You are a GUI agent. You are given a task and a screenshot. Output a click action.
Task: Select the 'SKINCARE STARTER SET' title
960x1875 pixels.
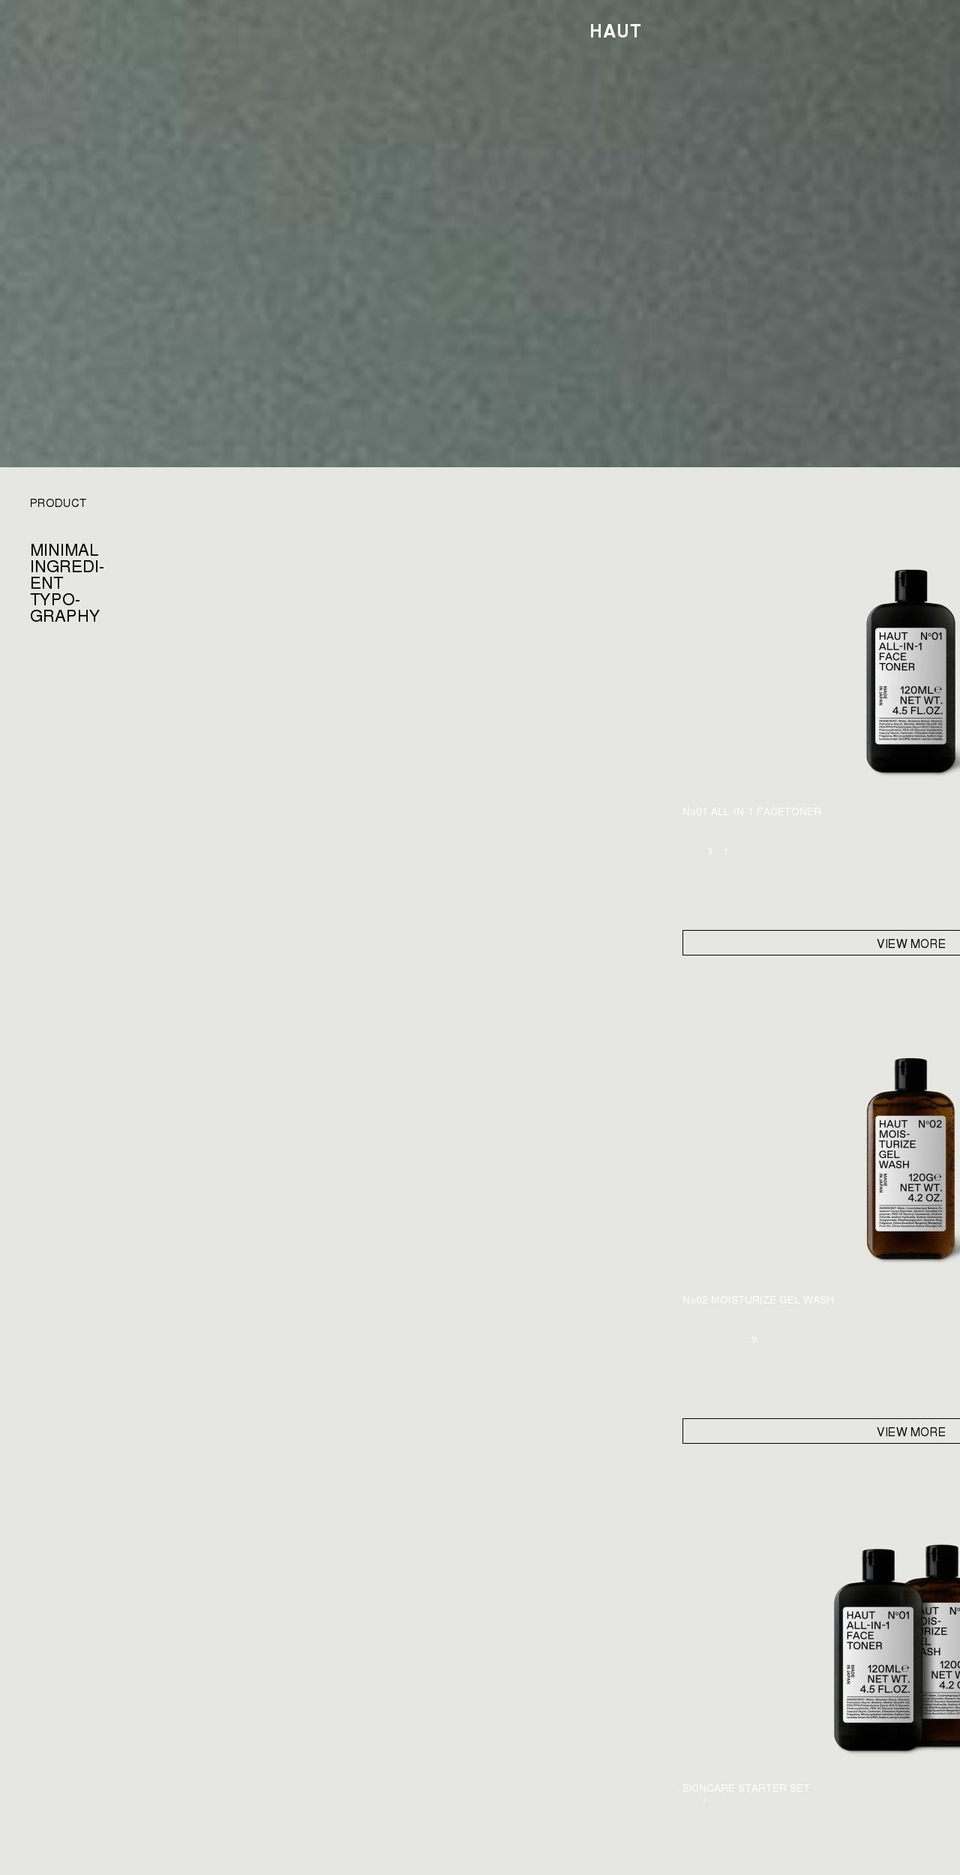pyautogui.click(x=745, y=1787)
